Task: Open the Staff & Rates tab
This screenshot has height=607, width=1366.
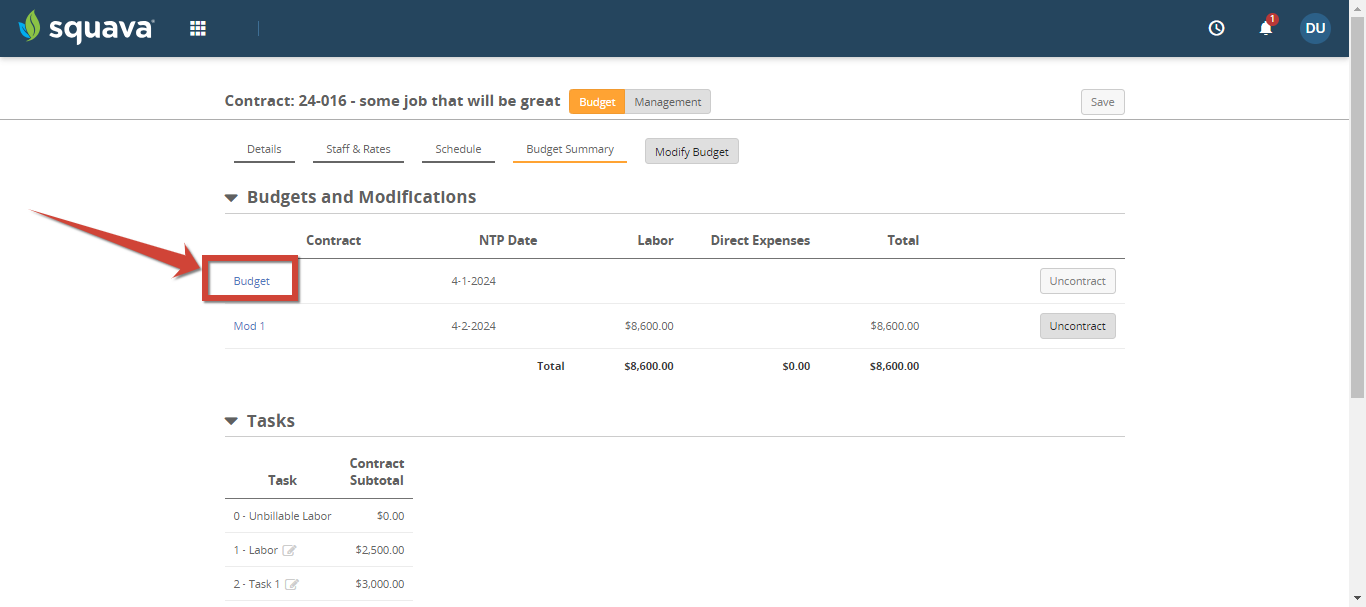Action: 358,150
